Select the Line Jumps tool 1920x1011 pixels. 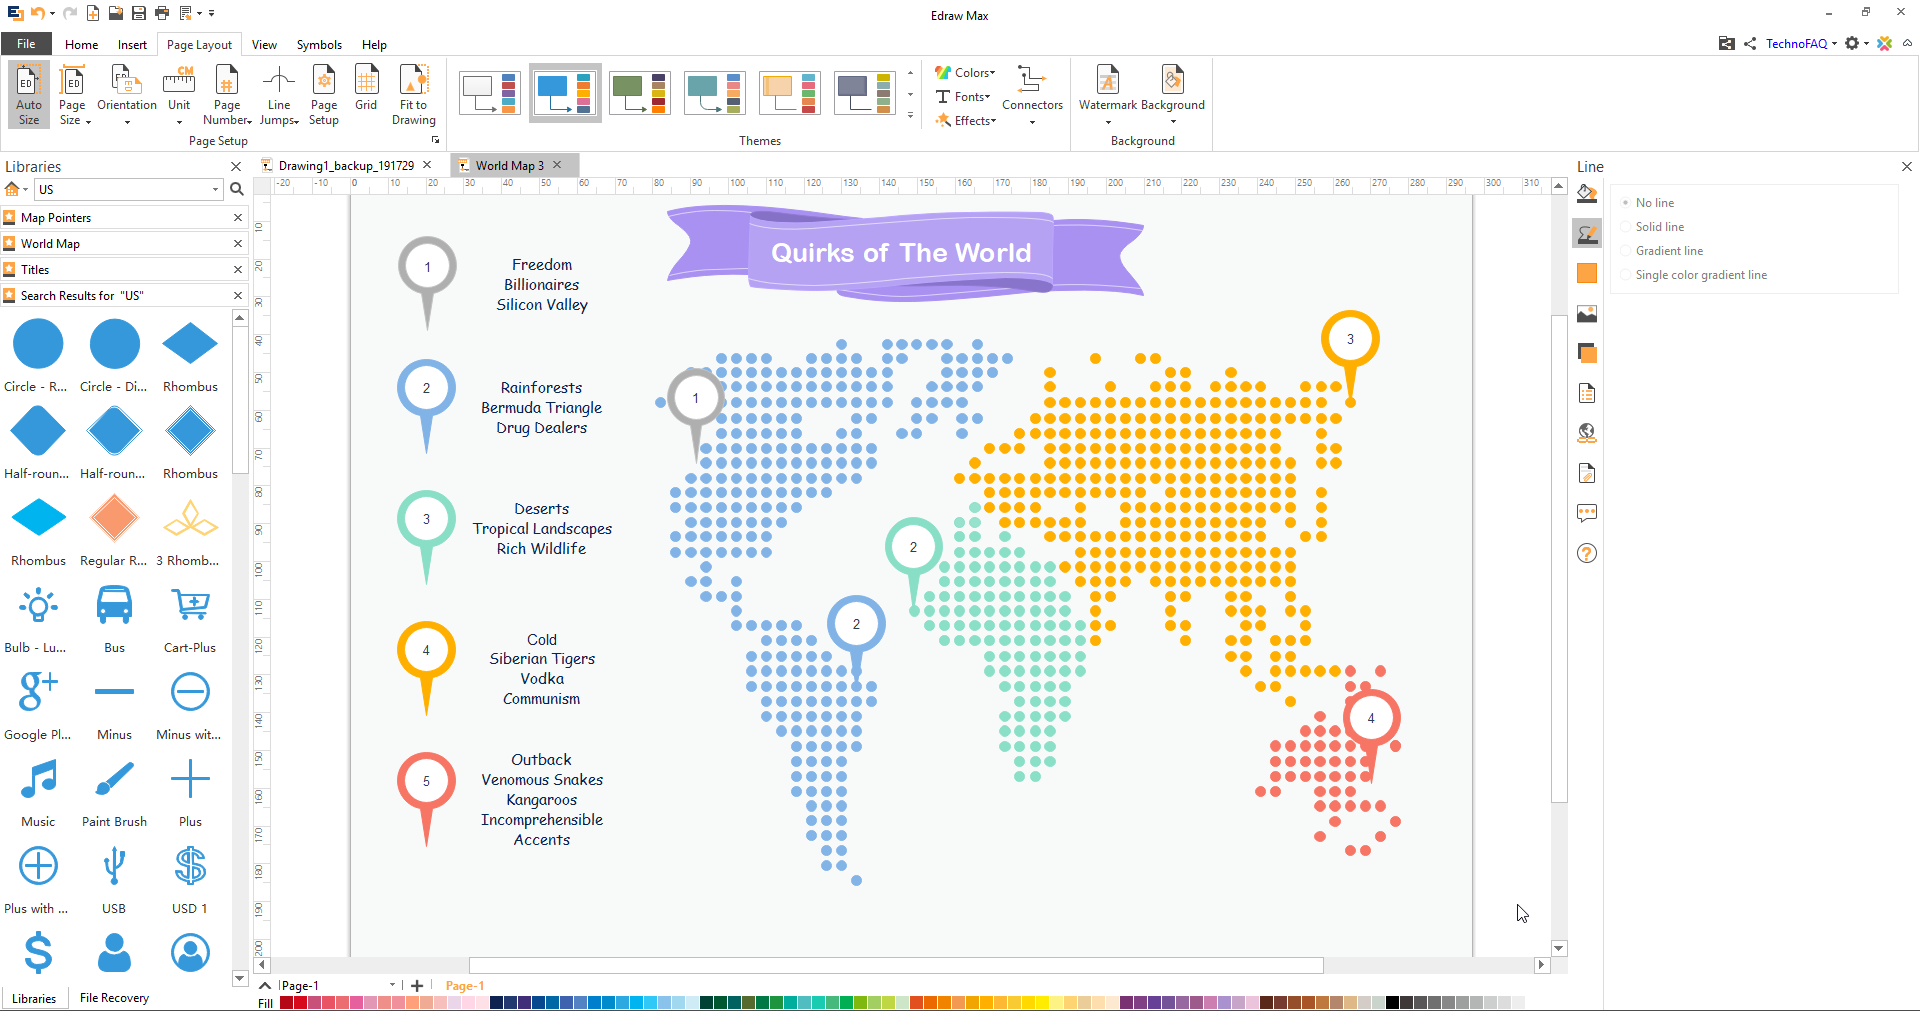[279, 94]
